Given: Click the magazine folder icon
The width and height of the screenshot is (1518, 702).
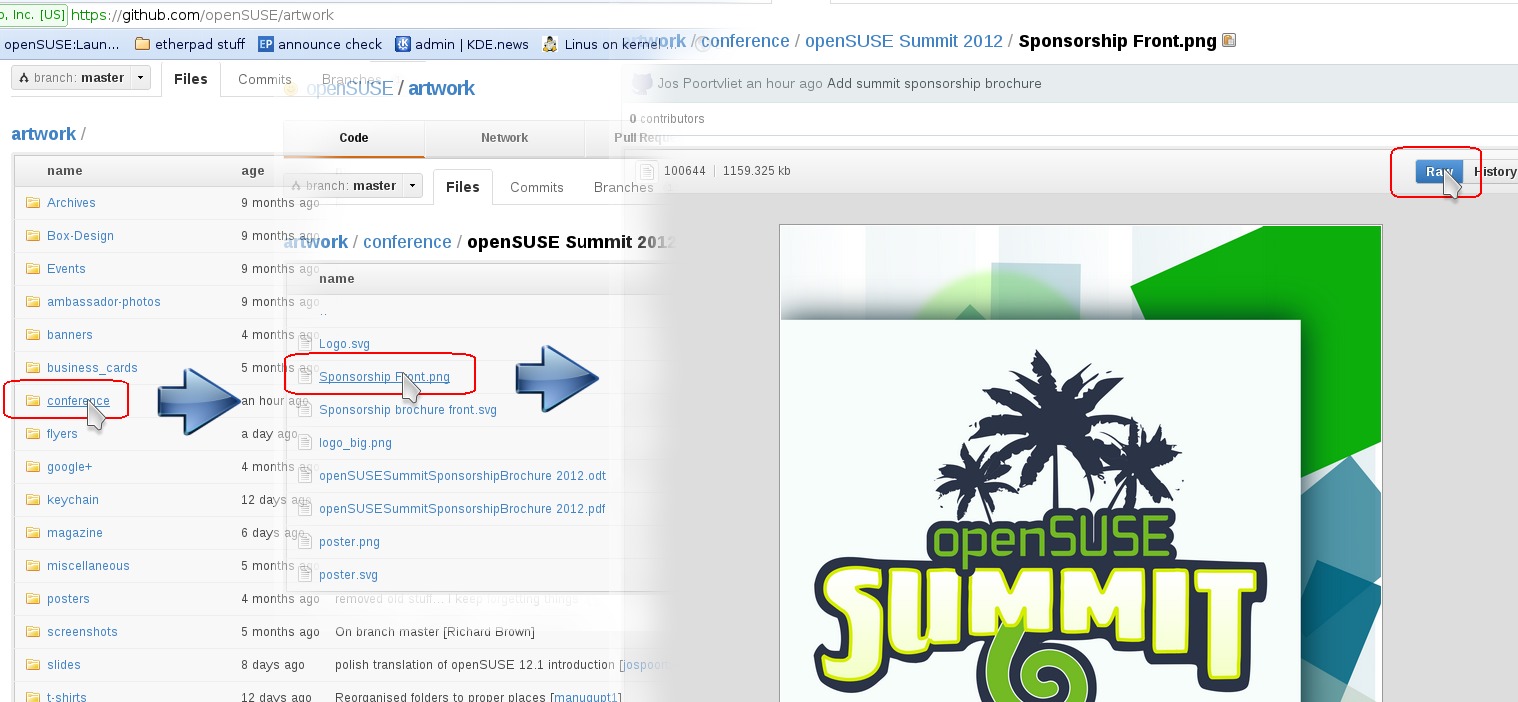Looking at the screenshot, I should [33, 533].
